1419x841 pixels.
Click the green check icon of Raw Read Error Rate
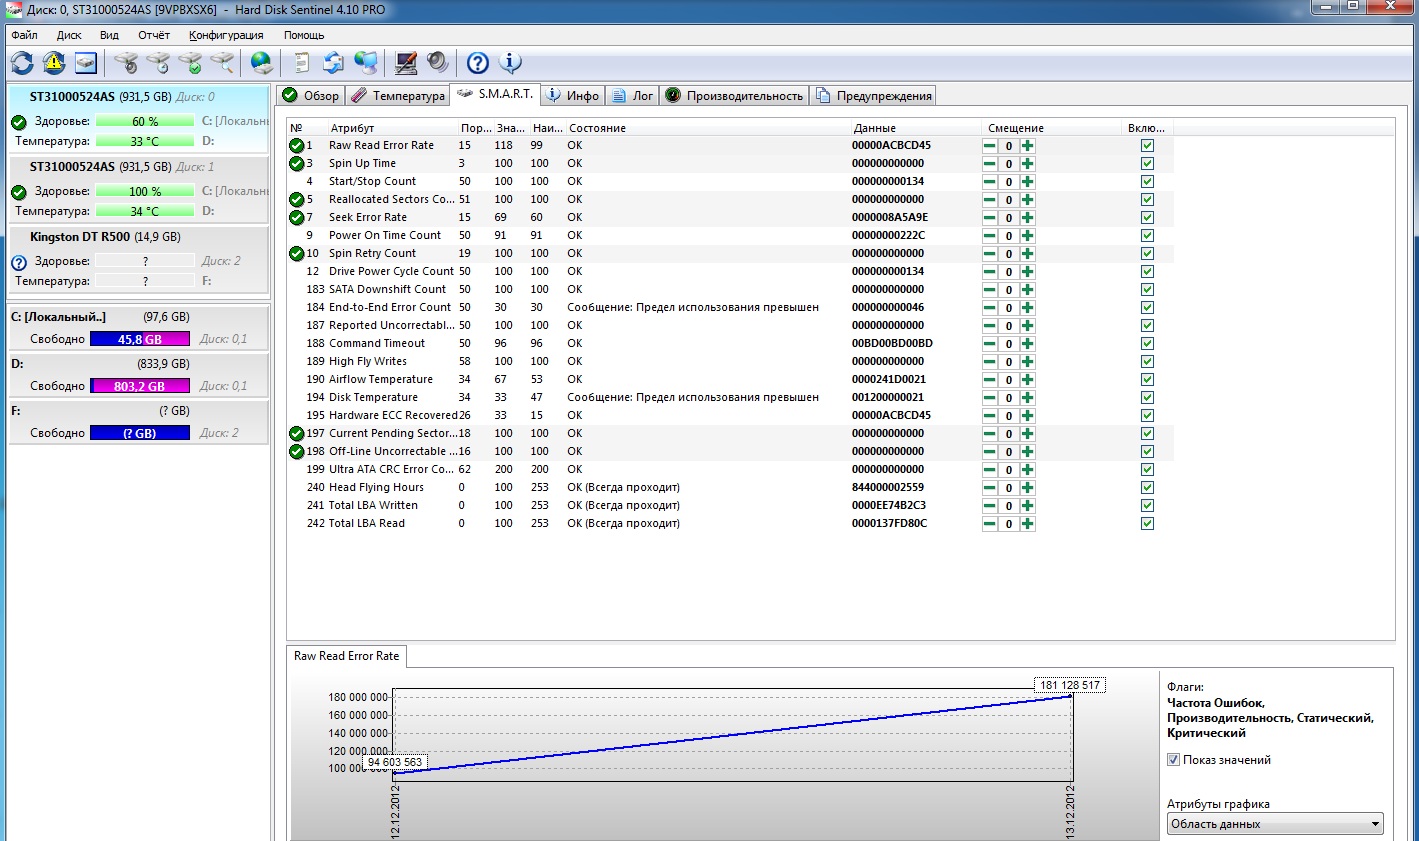[x=296, y=146]
